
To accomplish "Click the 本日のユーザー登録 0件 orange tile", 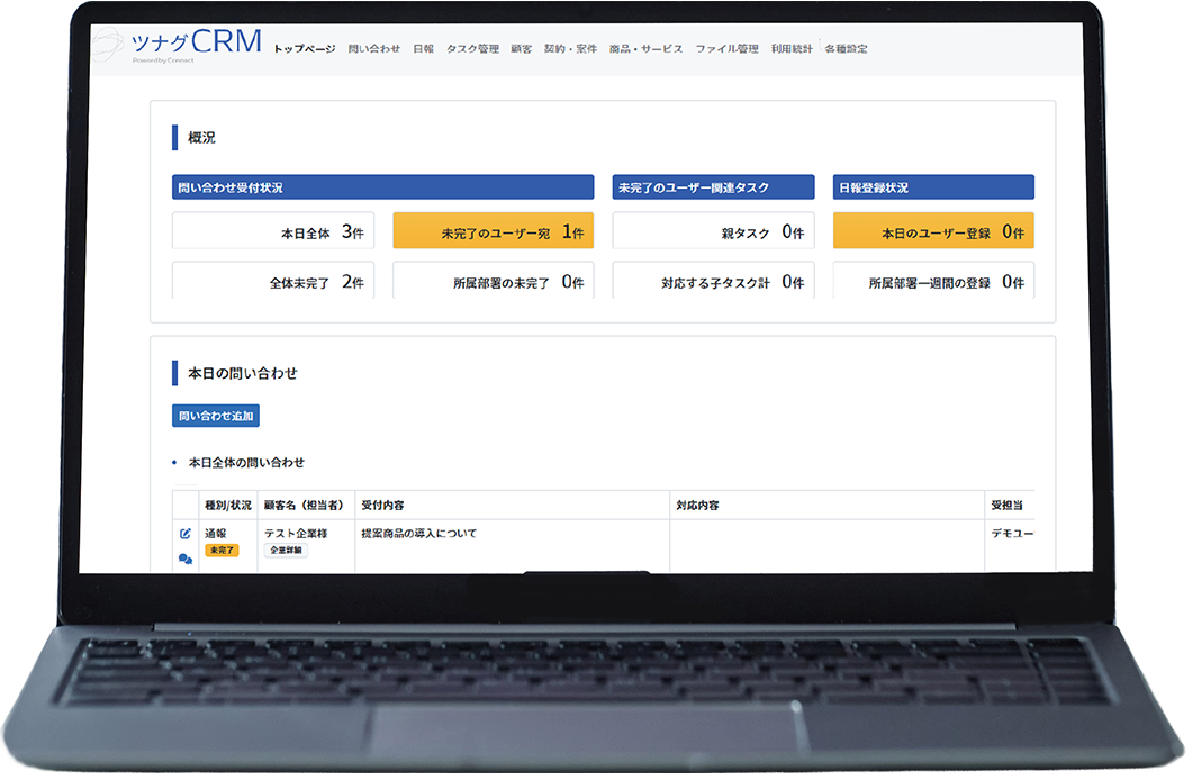I will 932,231.
